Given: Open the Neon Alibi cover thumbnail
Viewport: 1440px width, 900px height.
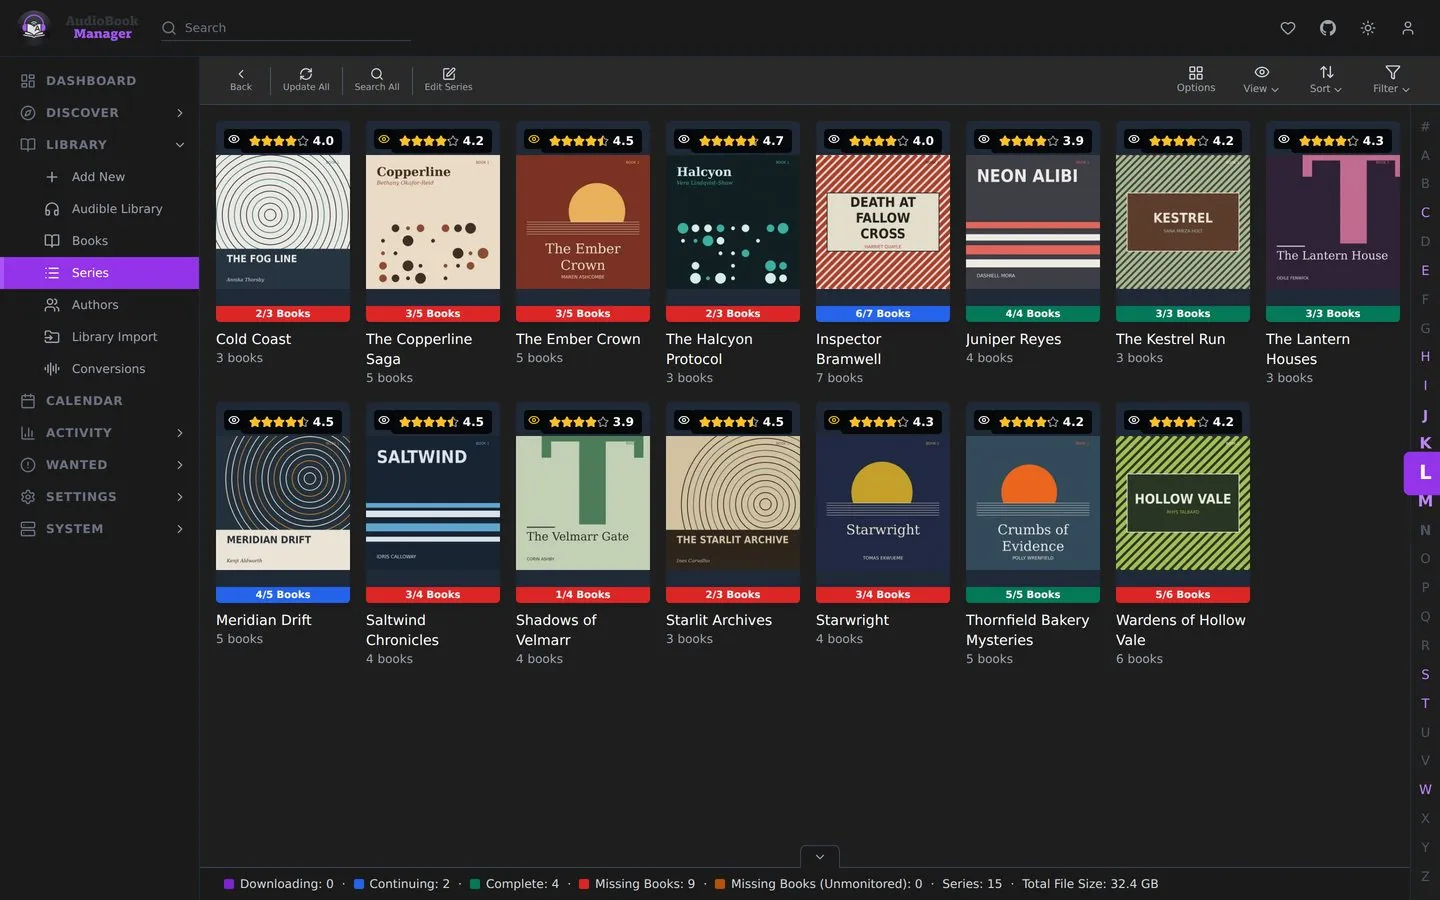Looking at the screenshot, I should point(1033,222).
